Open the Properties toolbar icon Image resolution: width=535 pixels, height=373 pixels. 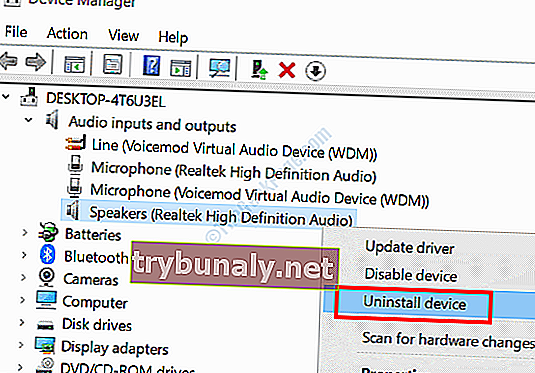[x=113, y=64]
